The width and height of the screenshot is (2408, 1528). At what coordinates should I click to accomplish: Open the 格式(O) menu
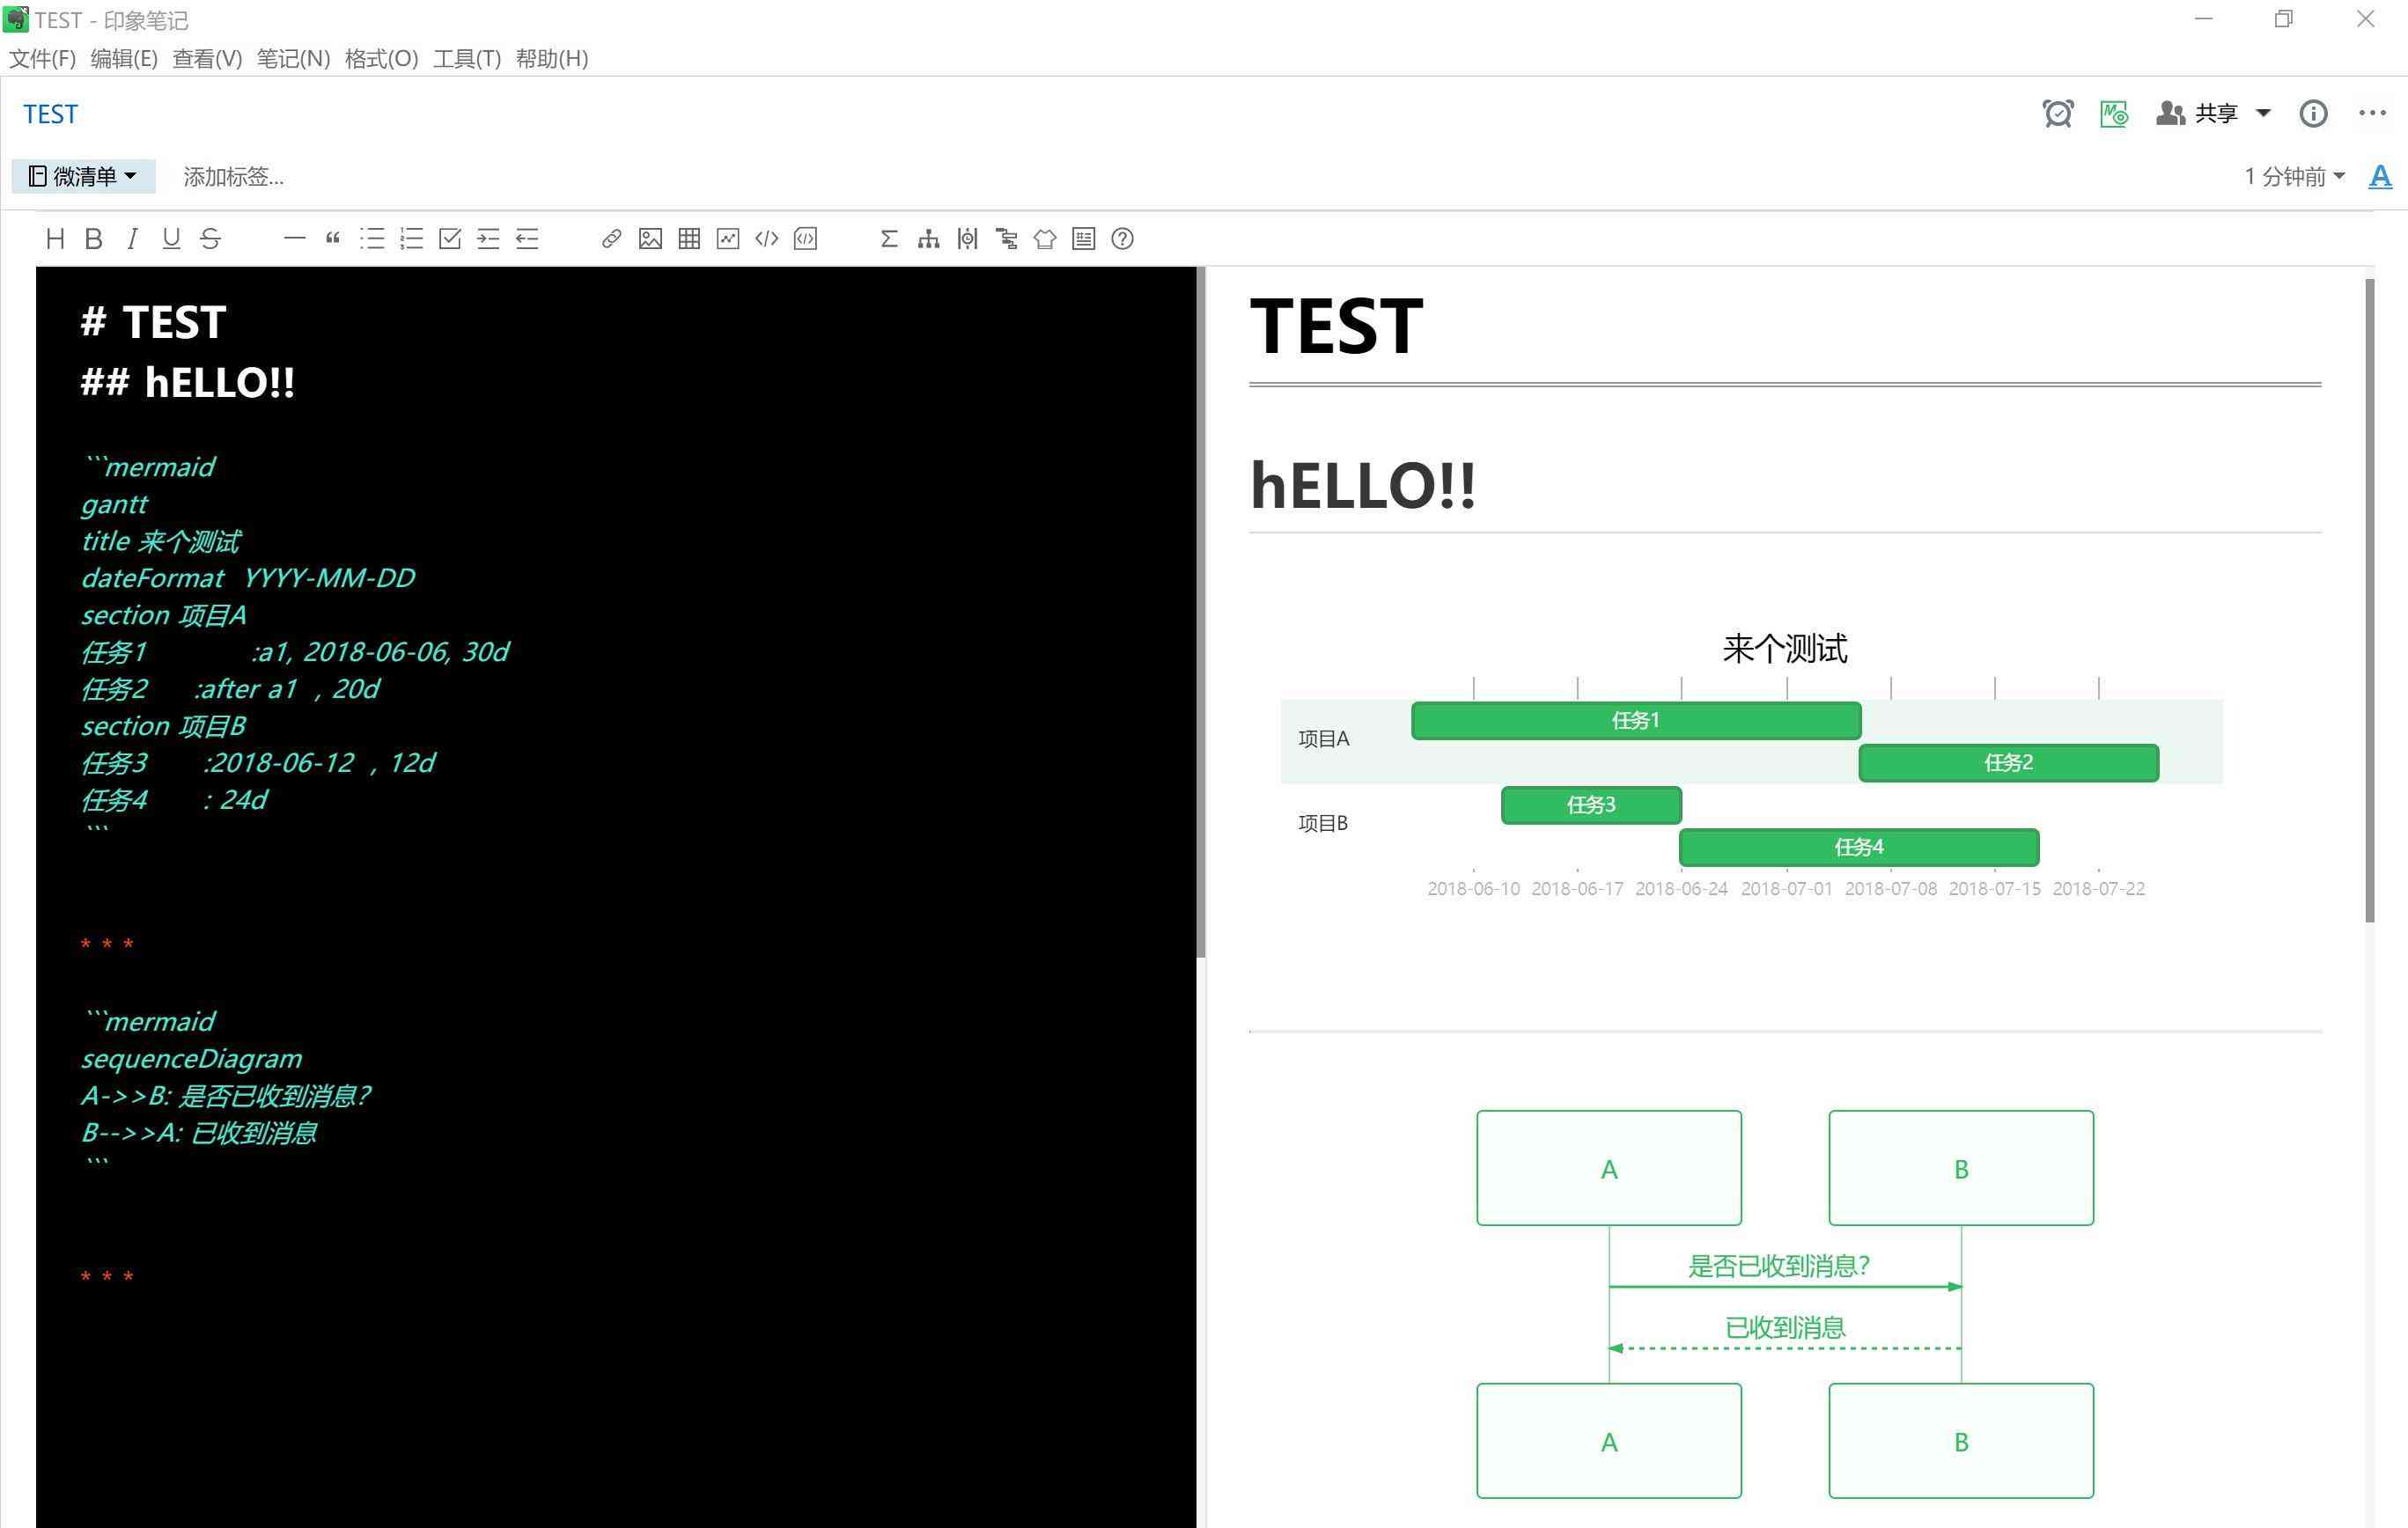click(x=381, y=59)
